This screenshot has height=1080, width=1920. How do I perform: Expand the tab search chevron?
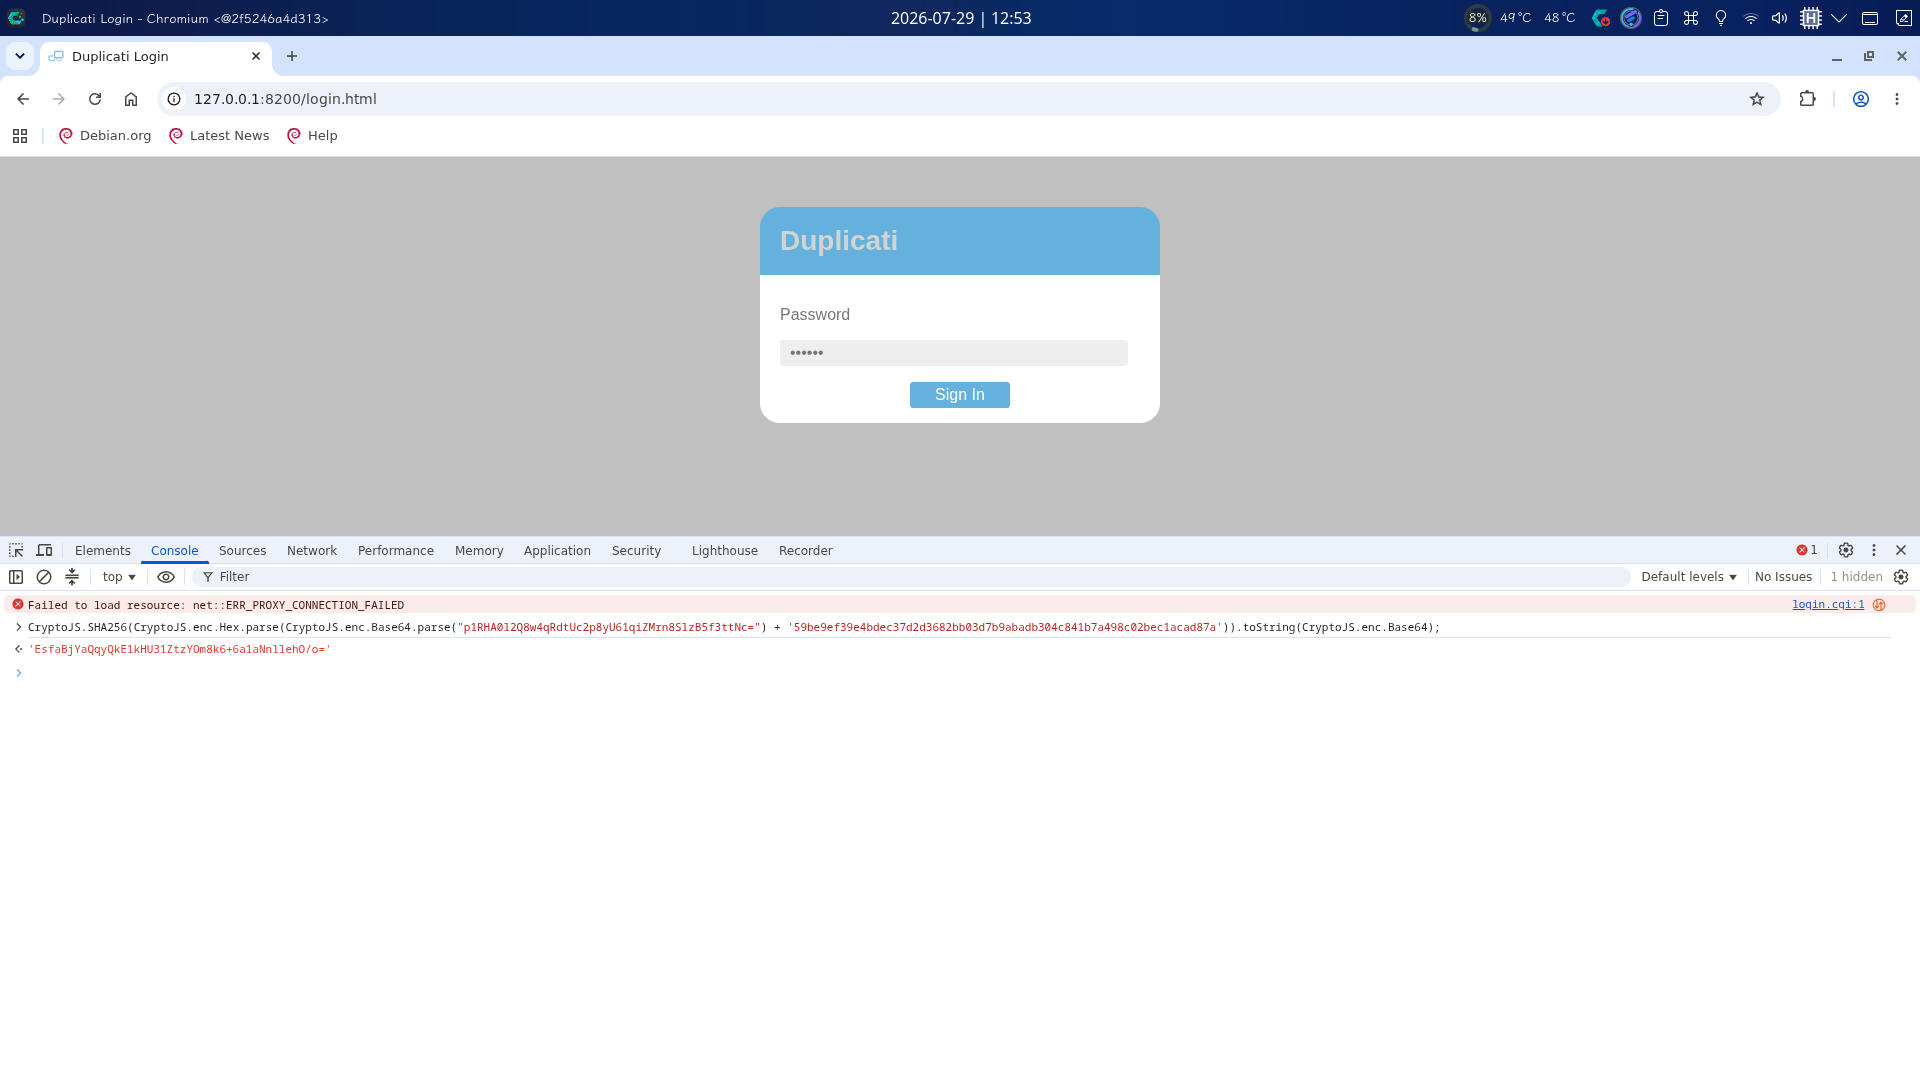pyautogui.click(x=20, y=56)
